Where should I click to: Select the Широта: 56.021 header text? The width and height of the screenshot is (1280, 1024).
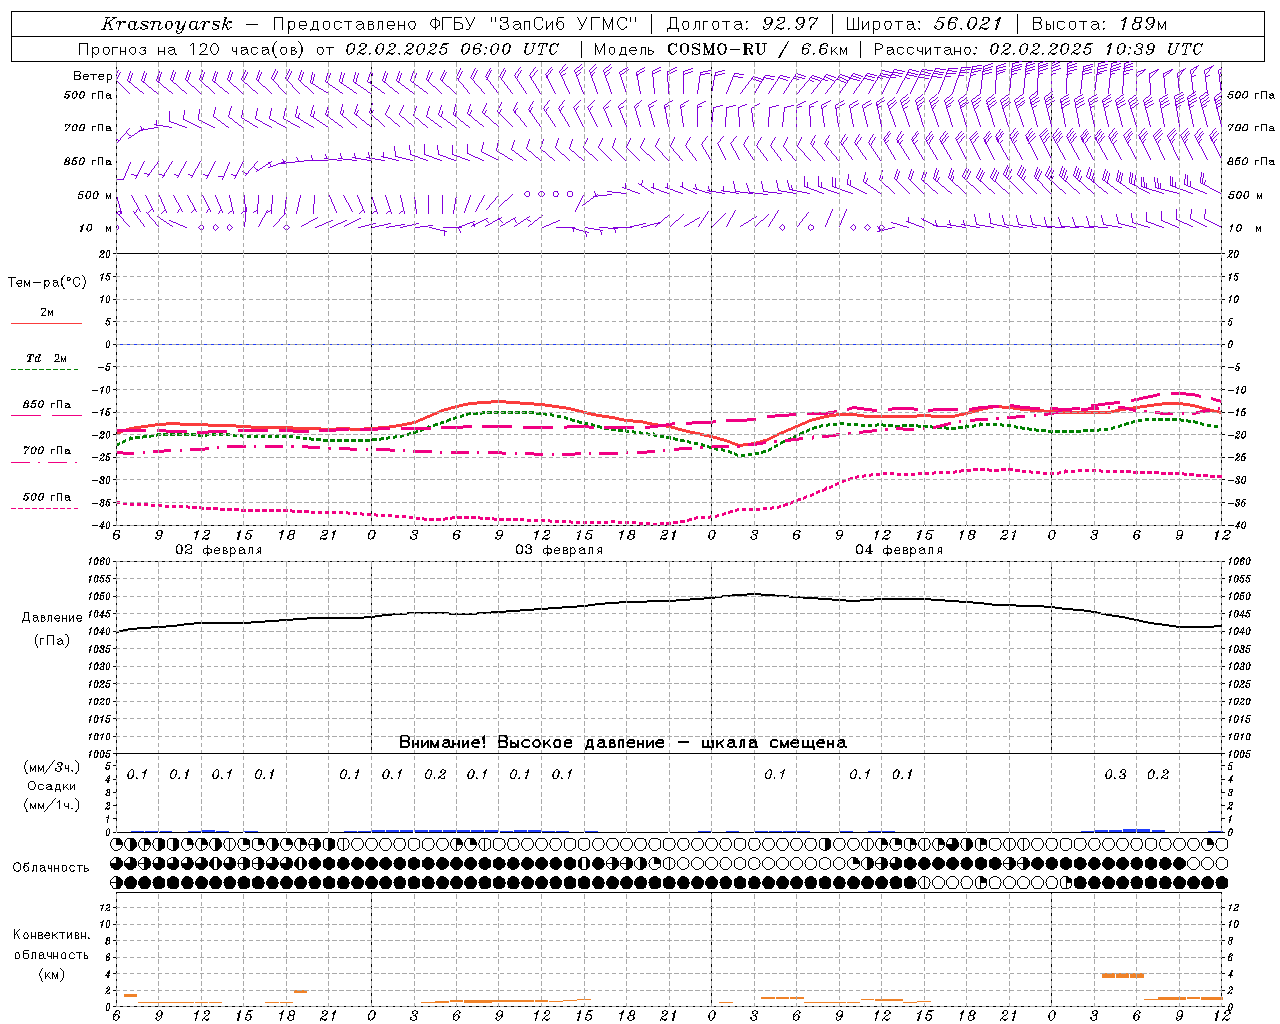pyautogui.click(x=924, y=24)
